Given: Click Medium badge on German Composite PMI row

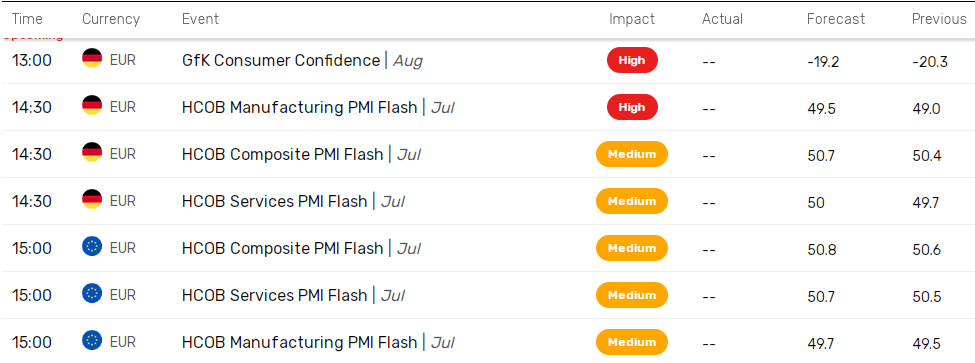Looking at the screenshot, I should [632, 154].
